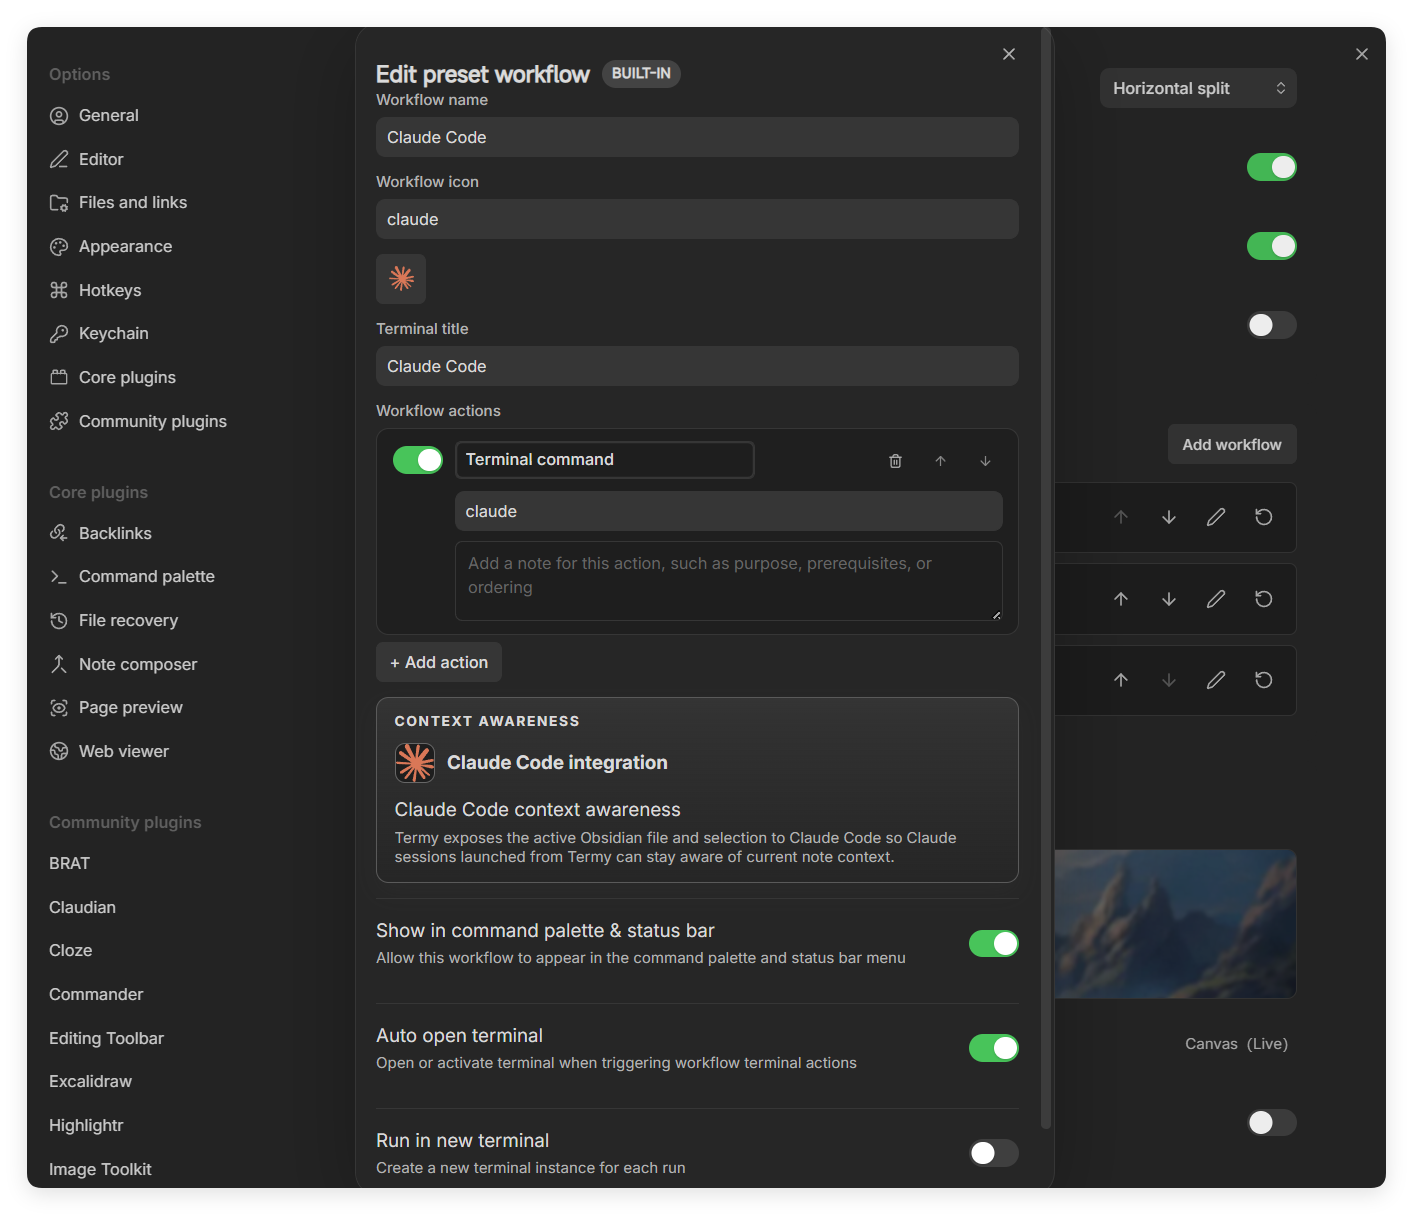Viewport: 1413px width, 1215px height.
Task: Click the Add action button
Action: [439, 663]
